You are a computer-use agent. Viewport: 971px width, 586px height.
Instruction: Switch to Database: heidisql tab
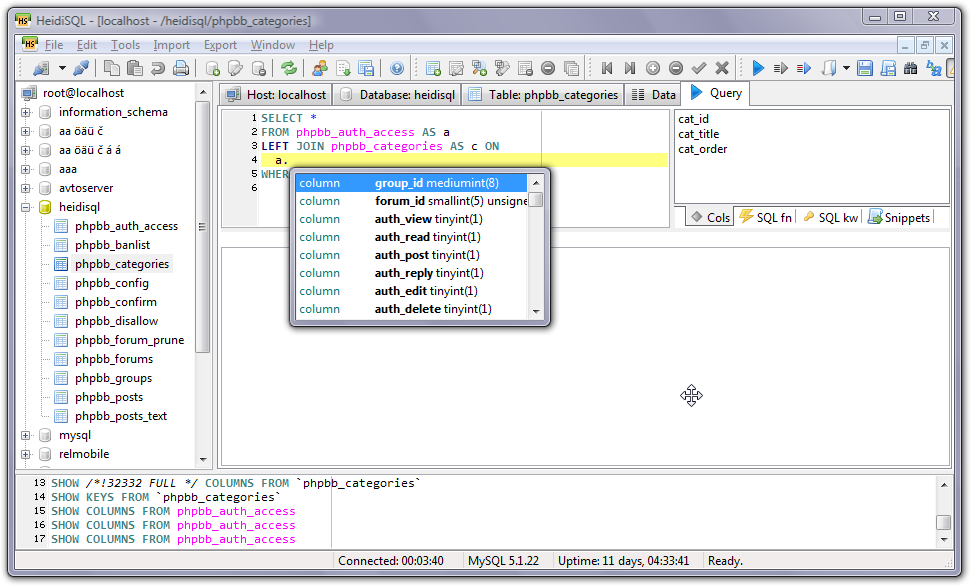pos(398,95)
